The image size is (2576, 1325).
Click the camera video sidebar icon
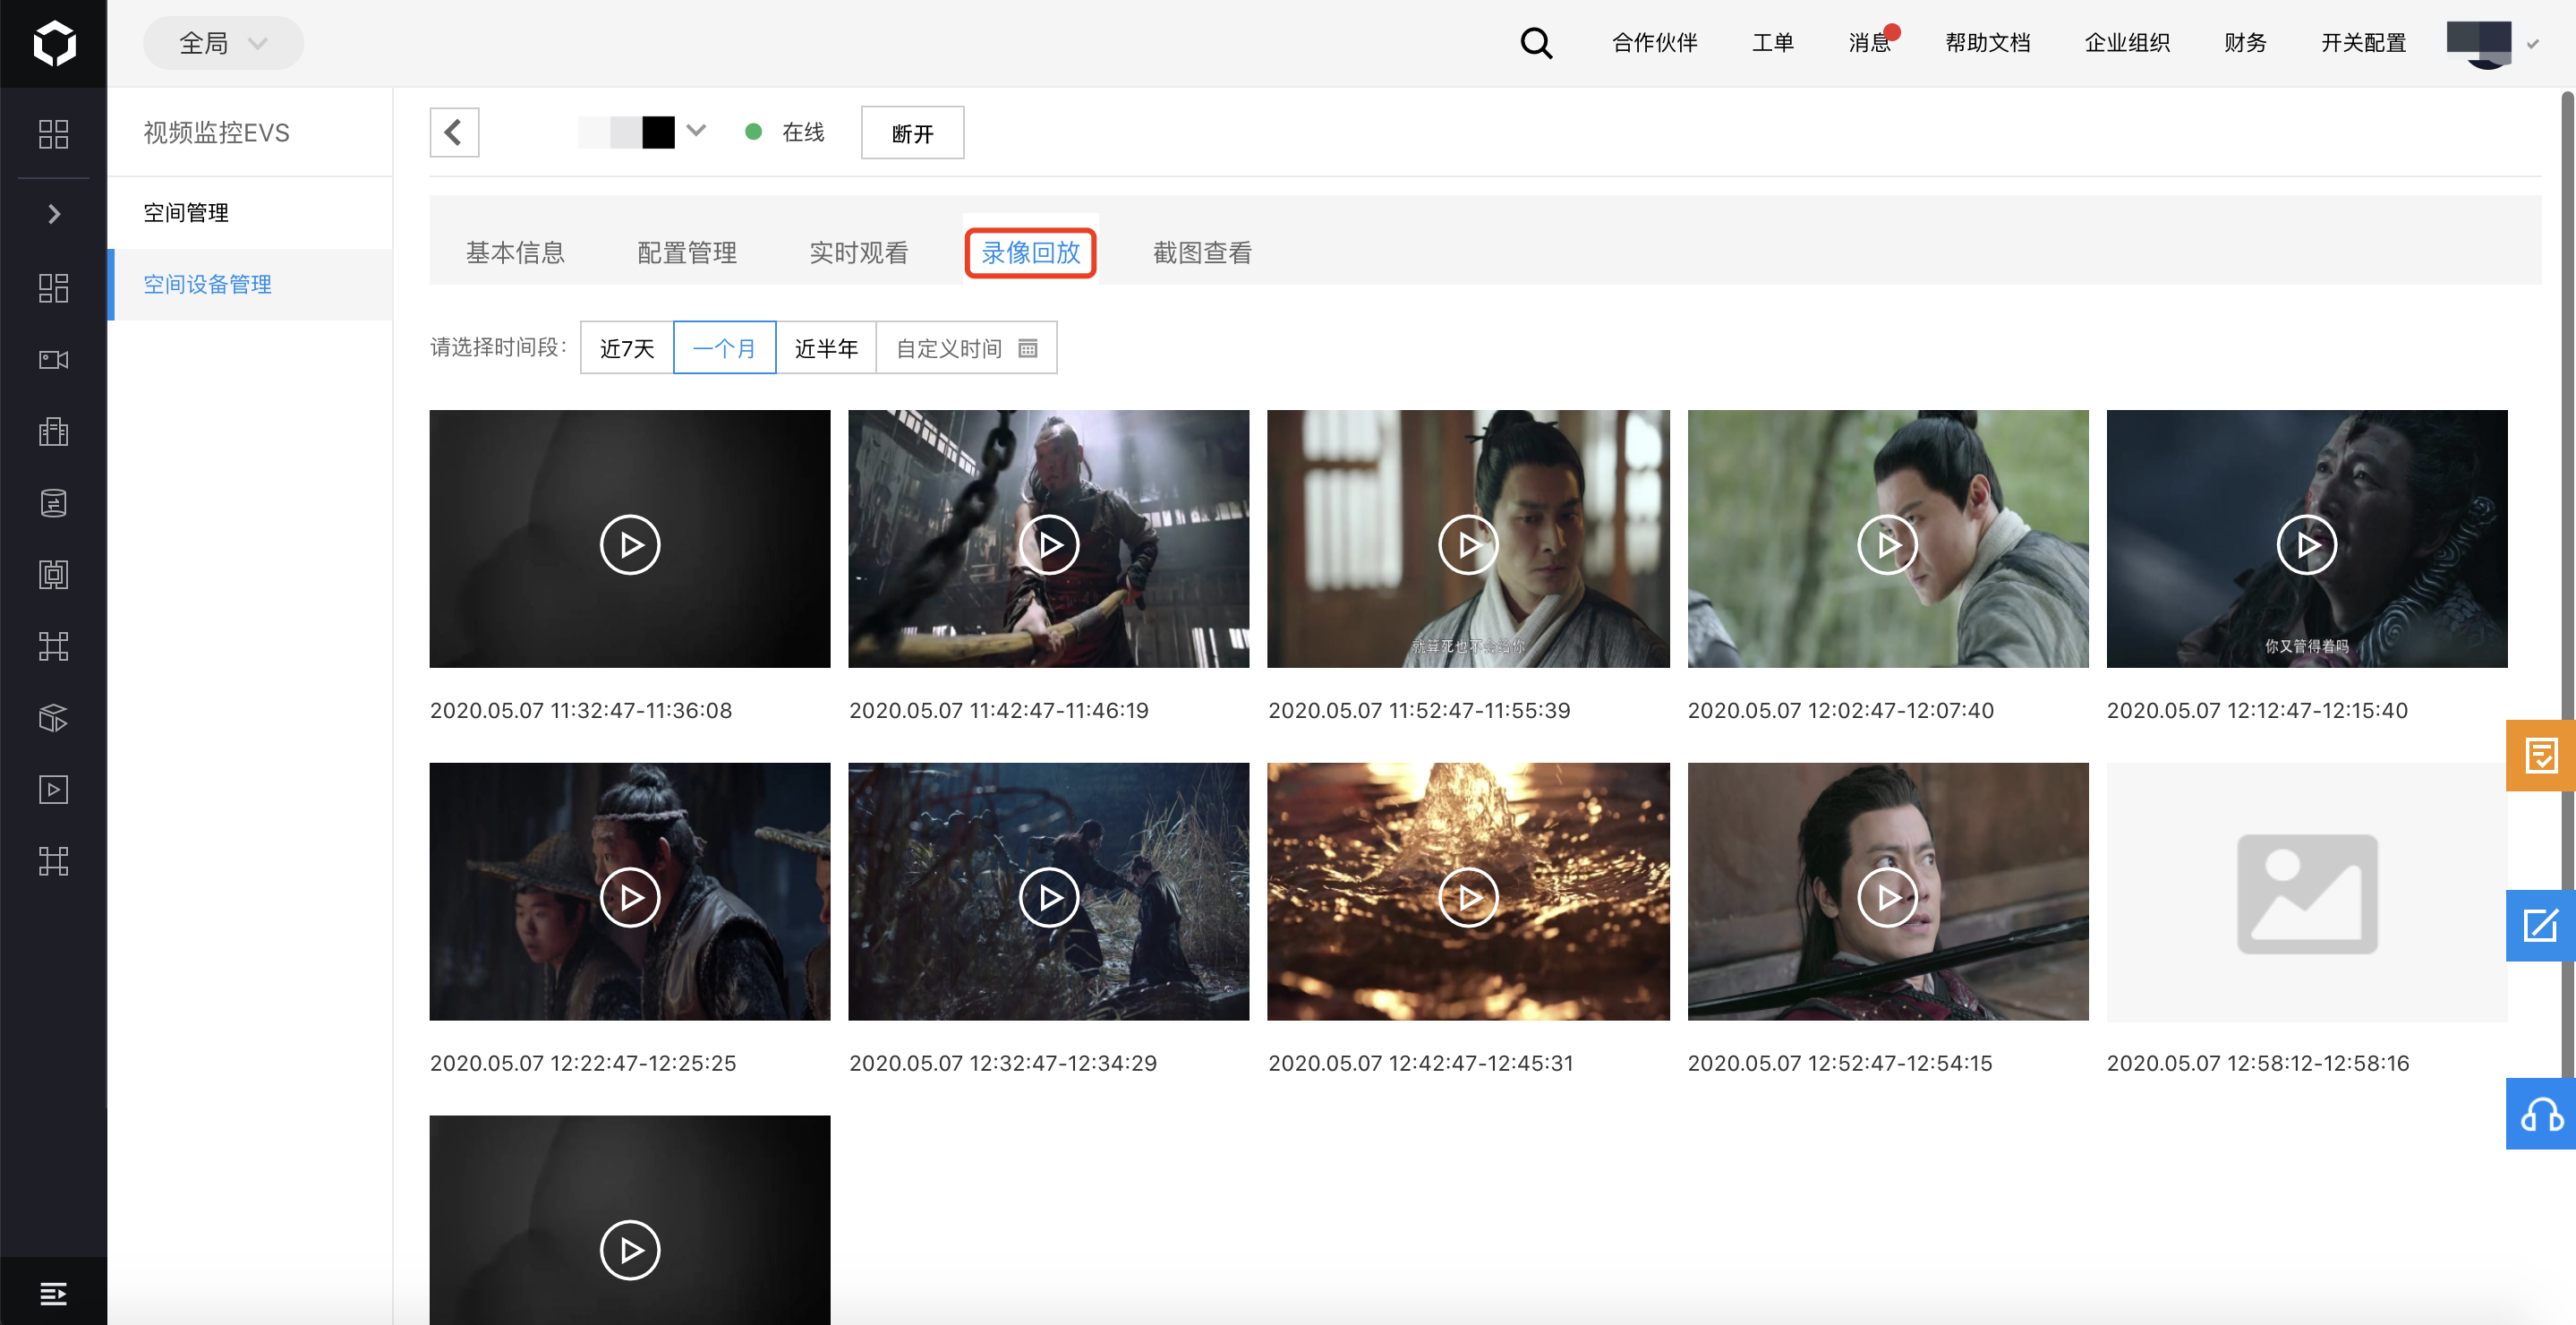coord(53,360)
